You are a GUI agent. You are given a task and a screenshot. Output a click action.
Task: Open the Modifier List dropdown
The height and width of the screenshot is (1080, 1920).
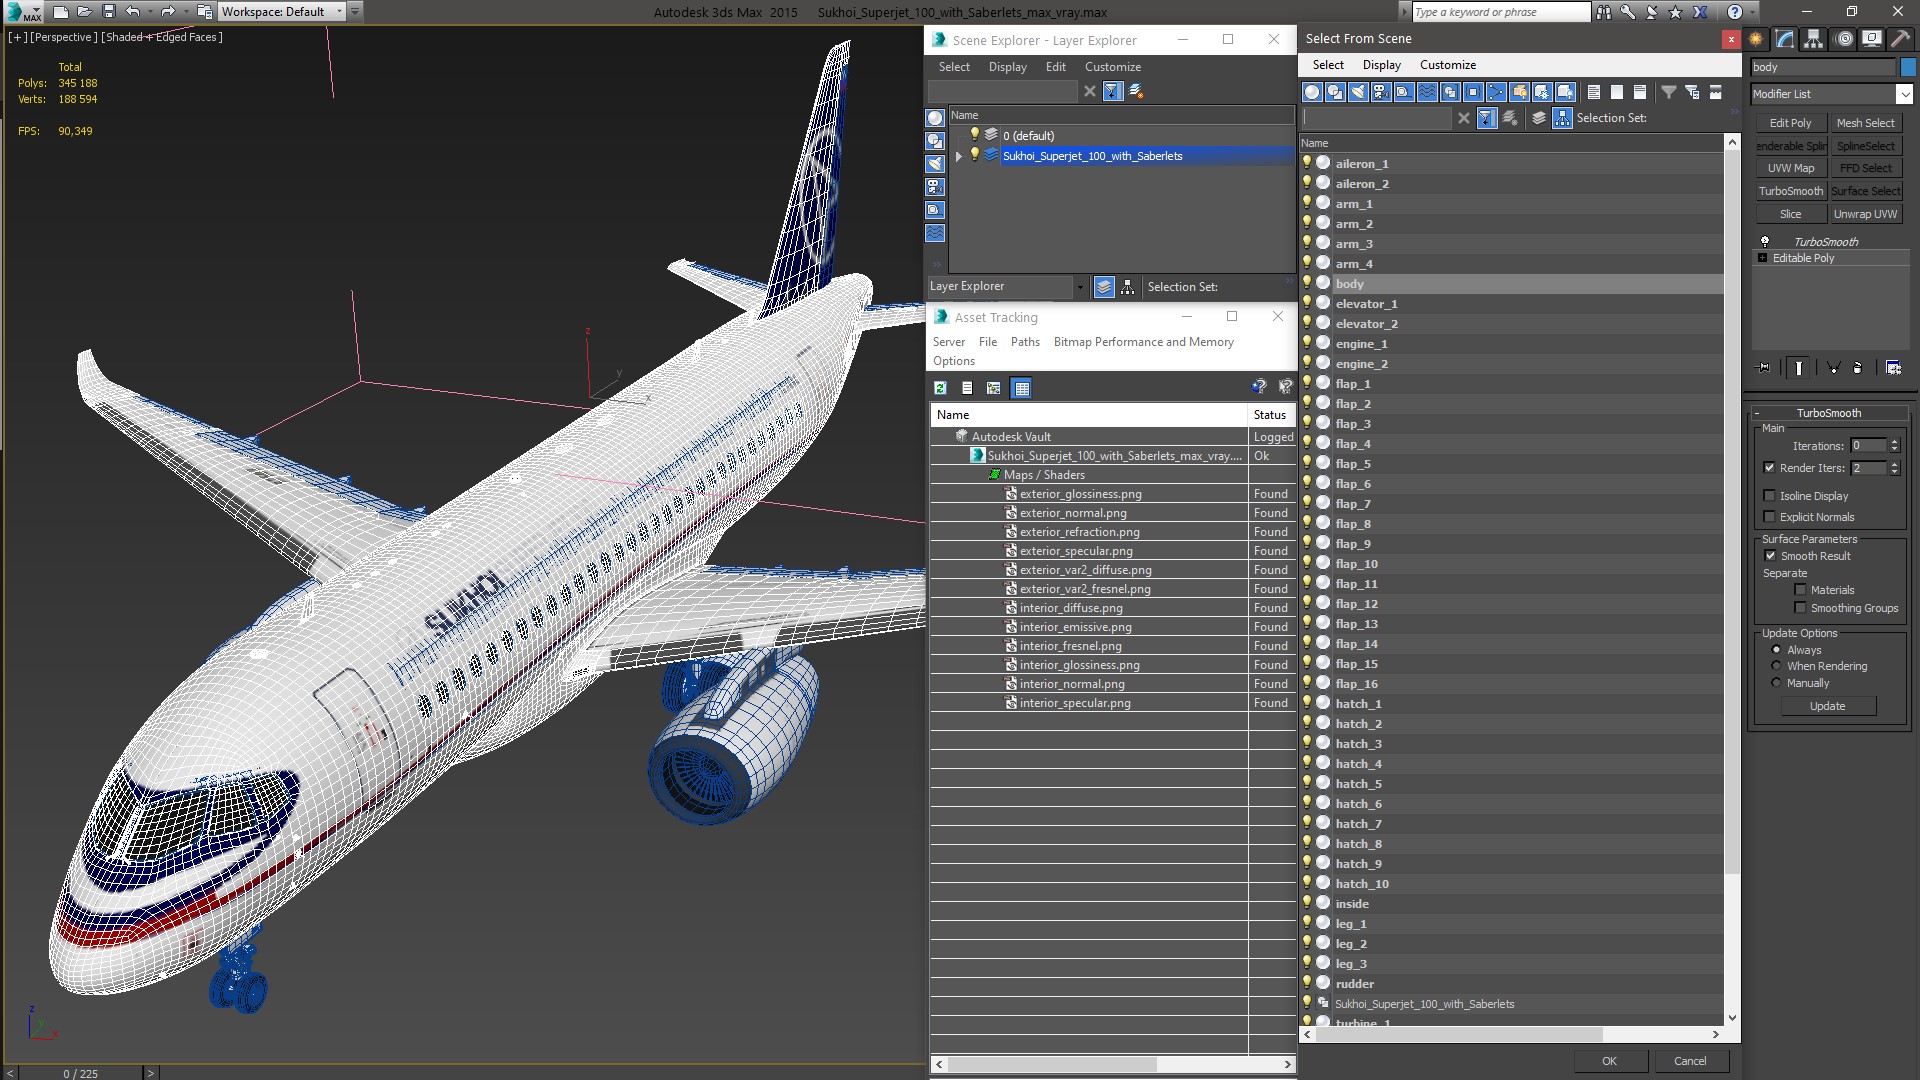tap(1903, 94)
